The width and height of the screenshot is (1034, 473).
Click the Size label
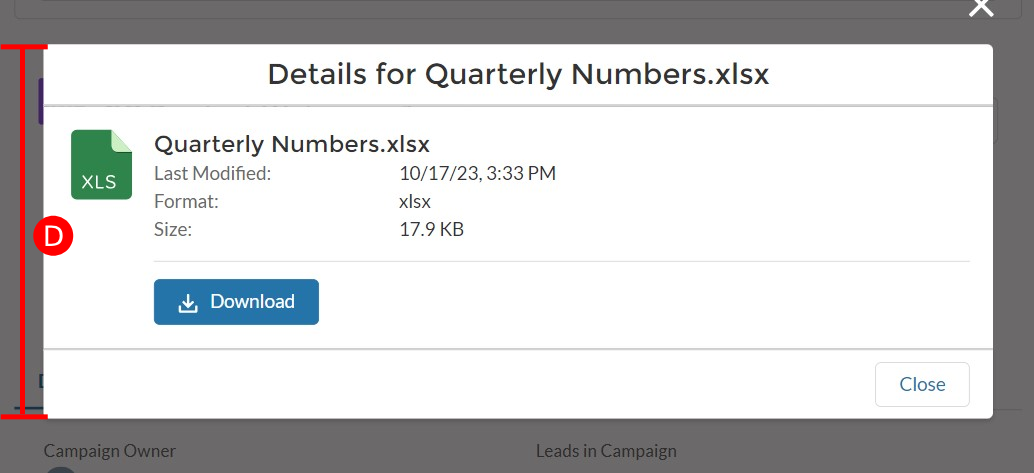pos(173,230)
